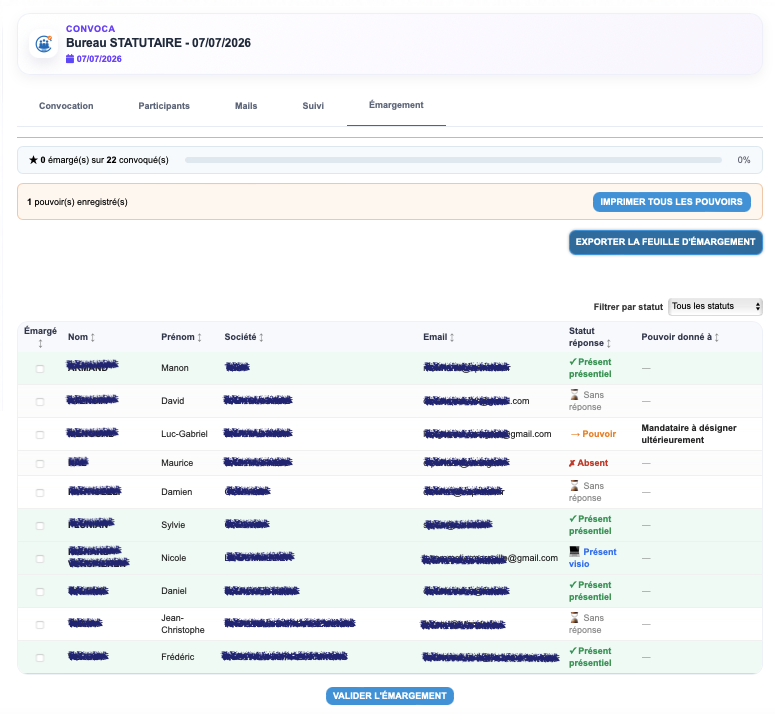Viewport: 775px width, 714px height.
Task: Click Valider l'émargement button
Action: pos(389,696)
